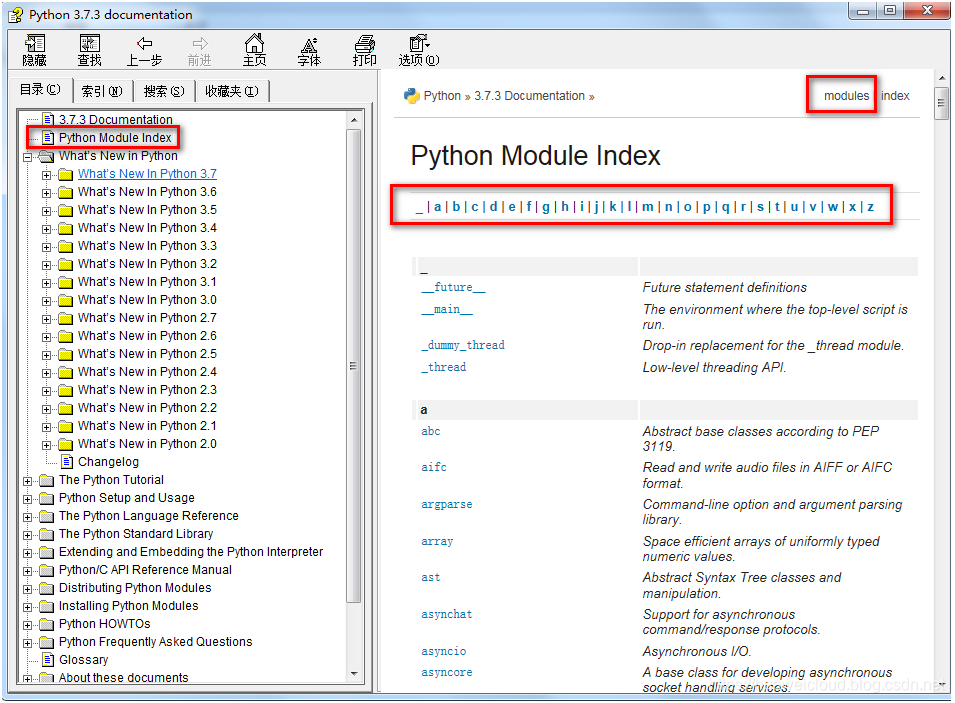Open the _dummy_thread module link
The height and width of the screenshot is (703, 955).
(x=463, y=345)
